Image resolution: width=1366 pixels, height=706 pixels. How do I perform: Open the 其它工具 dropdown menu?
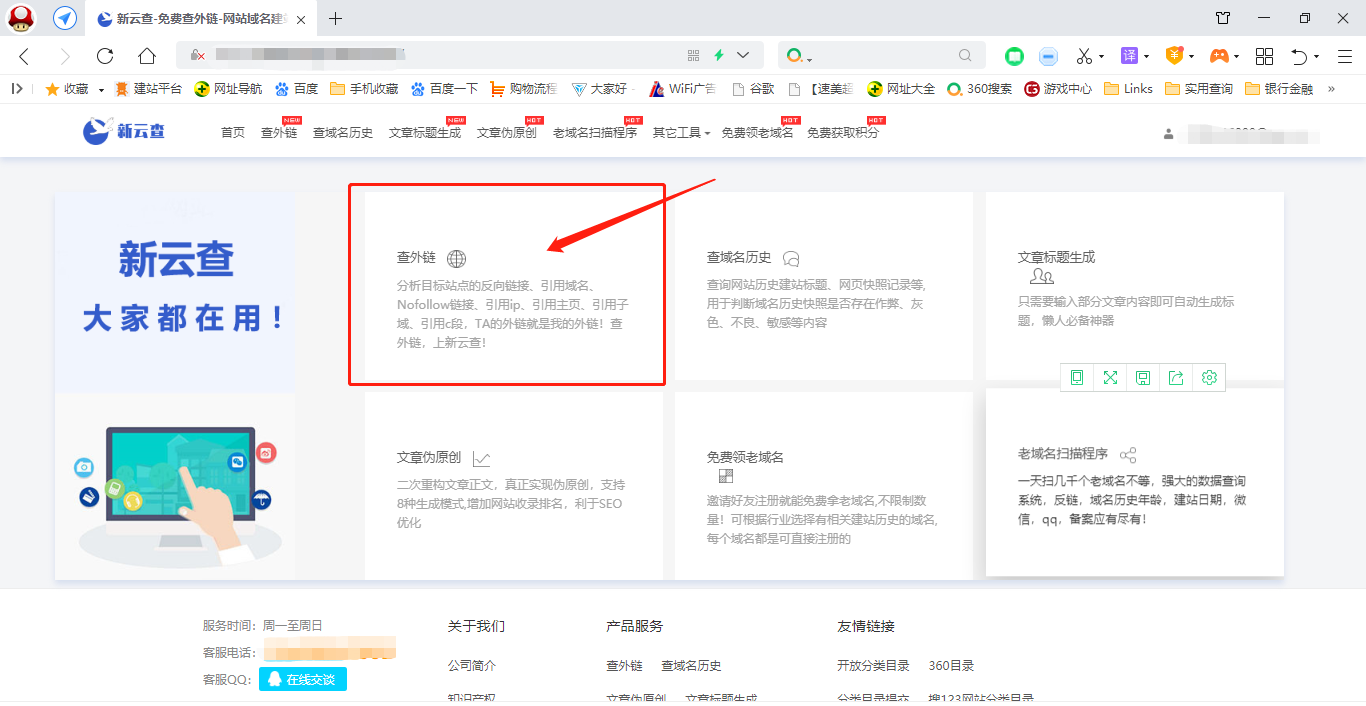tap(680, 131)
